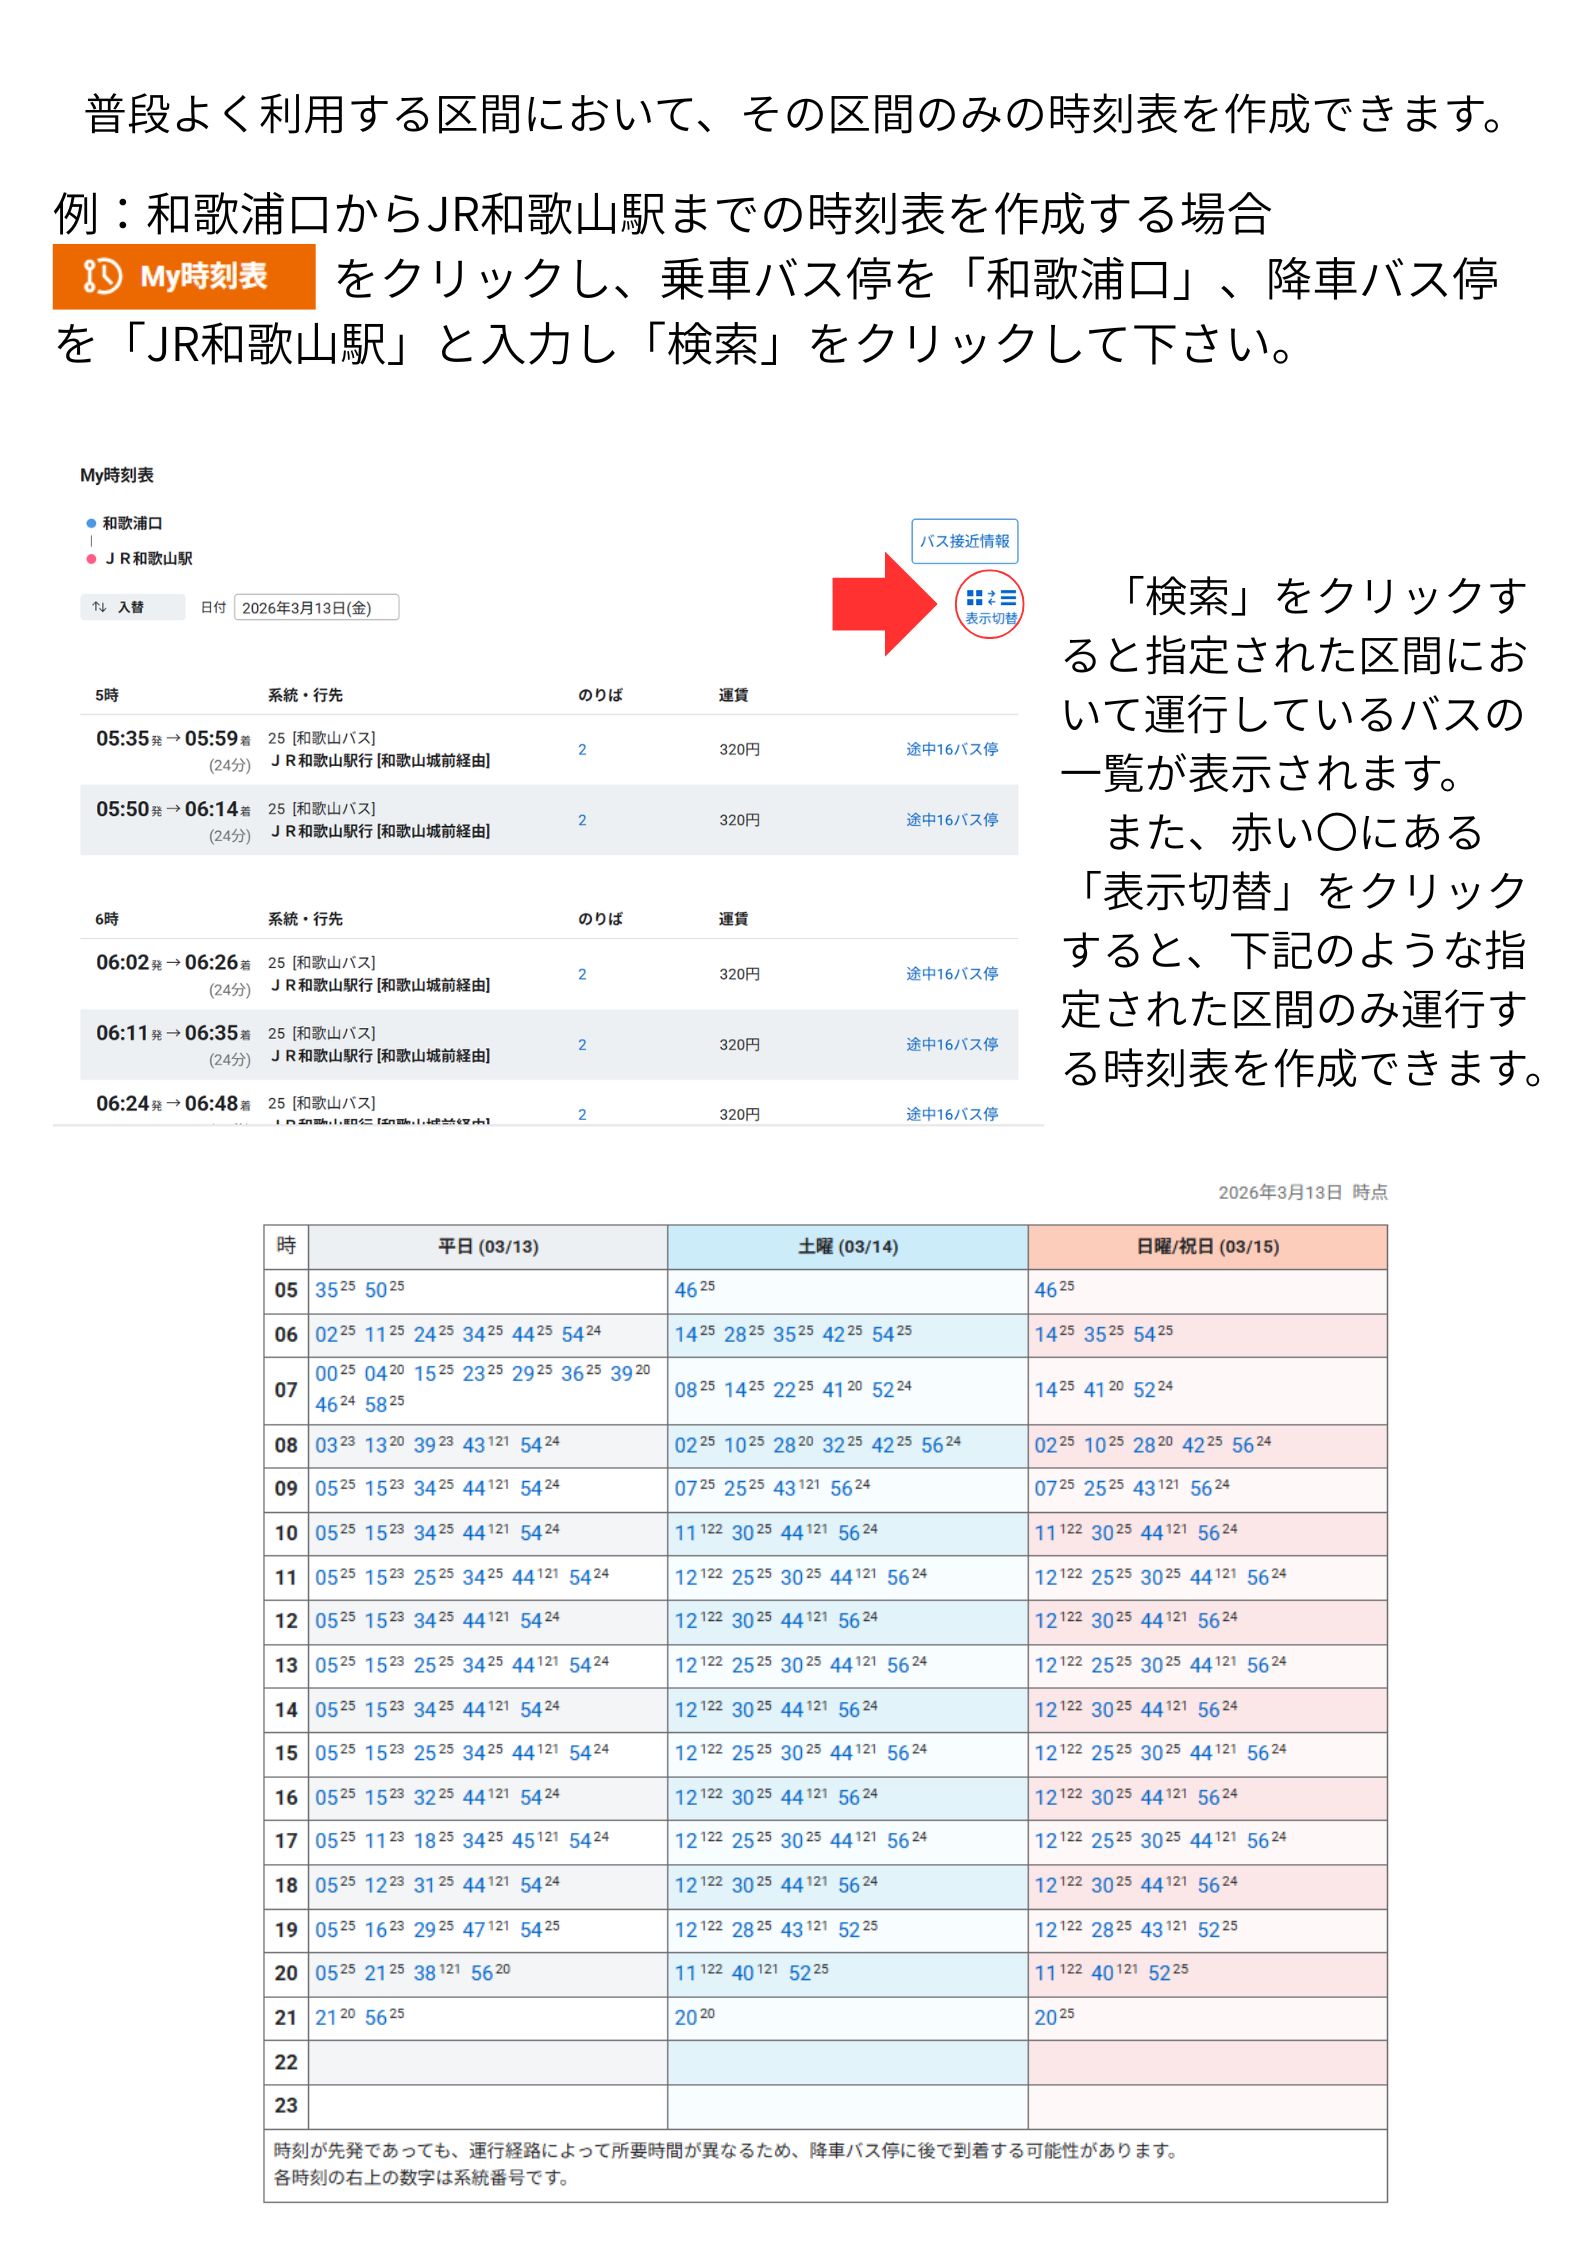This screenshot has width=1587, height=2245.
Task: Open the date field showing 2026年3月13日(金)
Action: pos(316,608)
